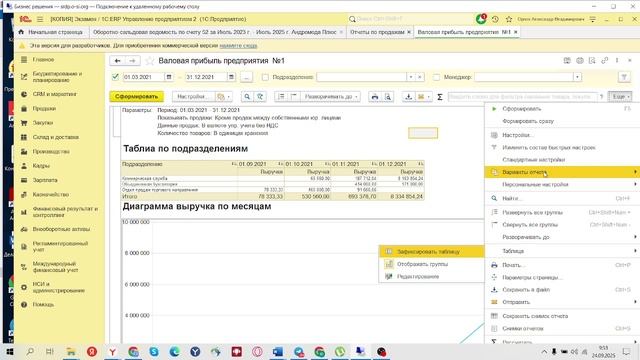Click the filter funnel icon at right of filters

(x=624, y=77)
